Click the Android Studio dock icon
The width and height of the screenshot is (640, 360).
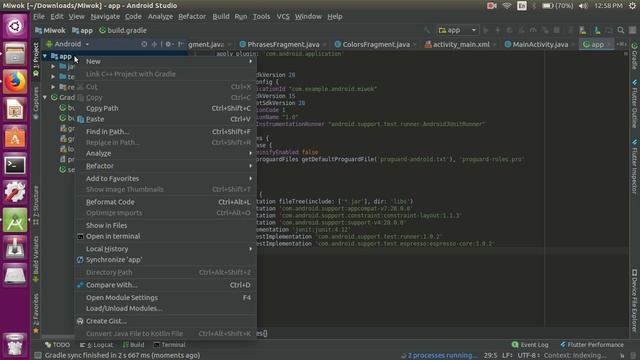pos(15,221)
